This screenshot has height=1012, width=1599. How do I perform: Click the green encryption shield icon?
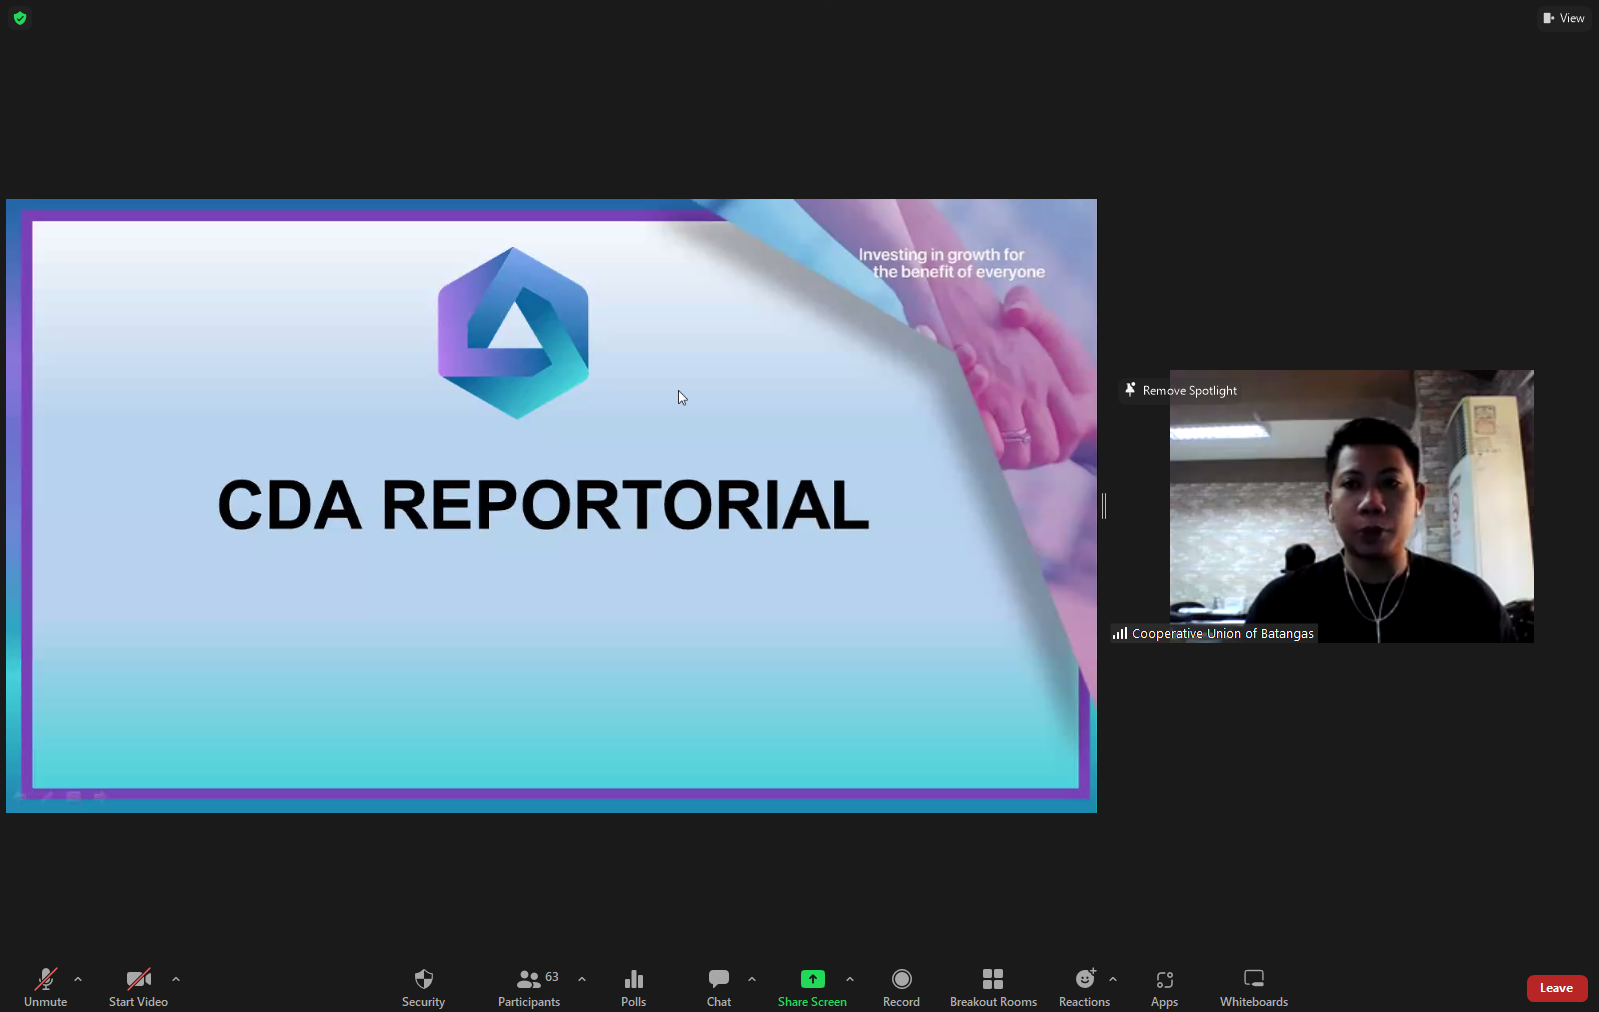click(20, 18)
